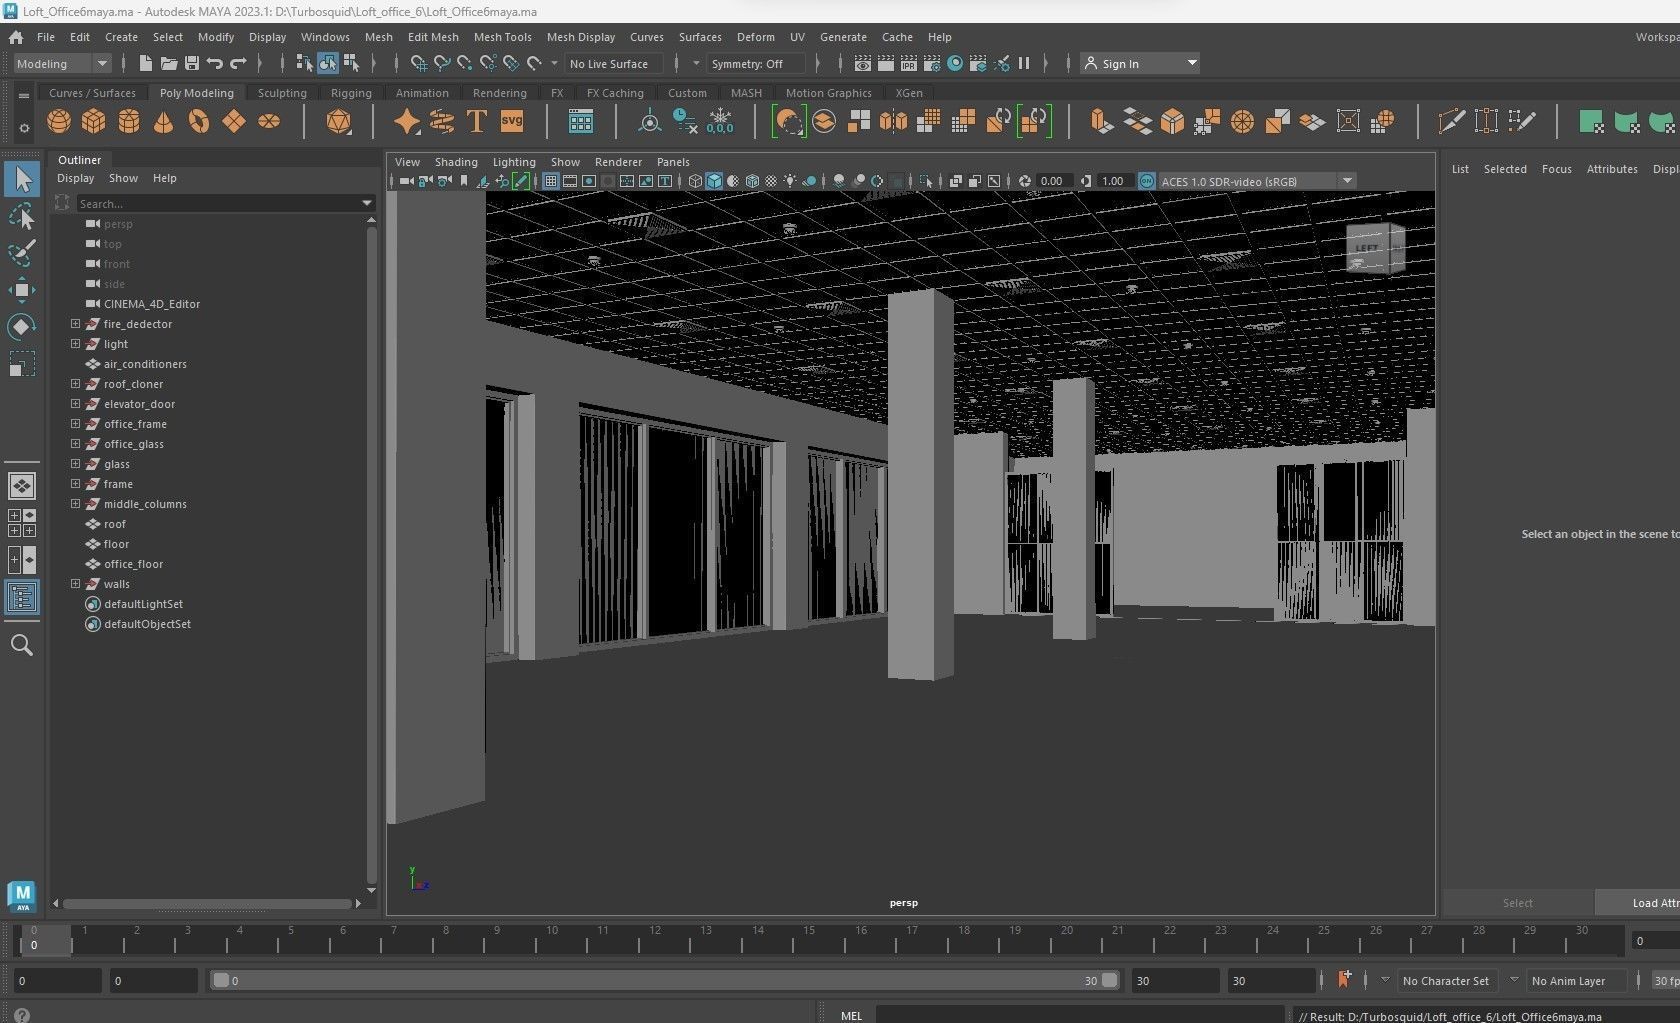Viewport: 1680px width, 1023px height.
Task: Toggle the color management view transform icon
Action: pos(1147,181)
